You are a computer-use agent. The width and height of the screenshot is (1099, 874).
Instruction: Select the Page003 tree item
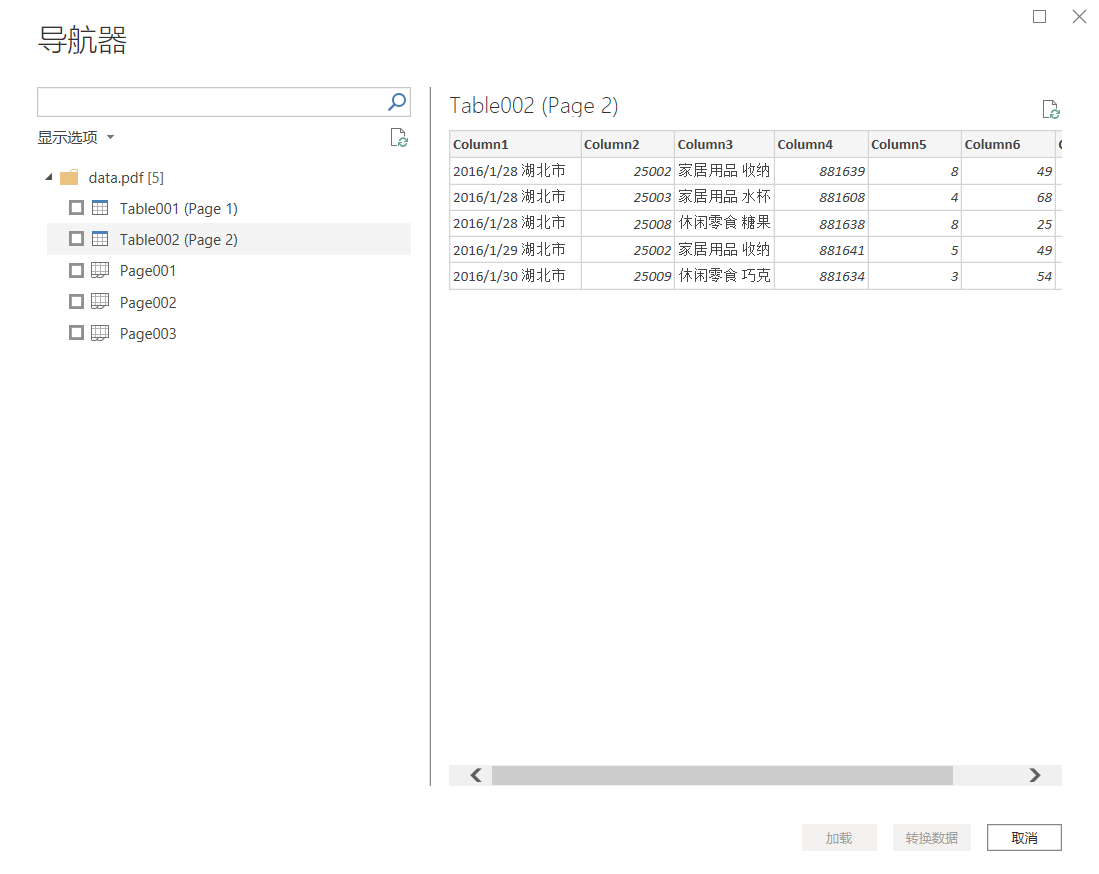(148, 334)
